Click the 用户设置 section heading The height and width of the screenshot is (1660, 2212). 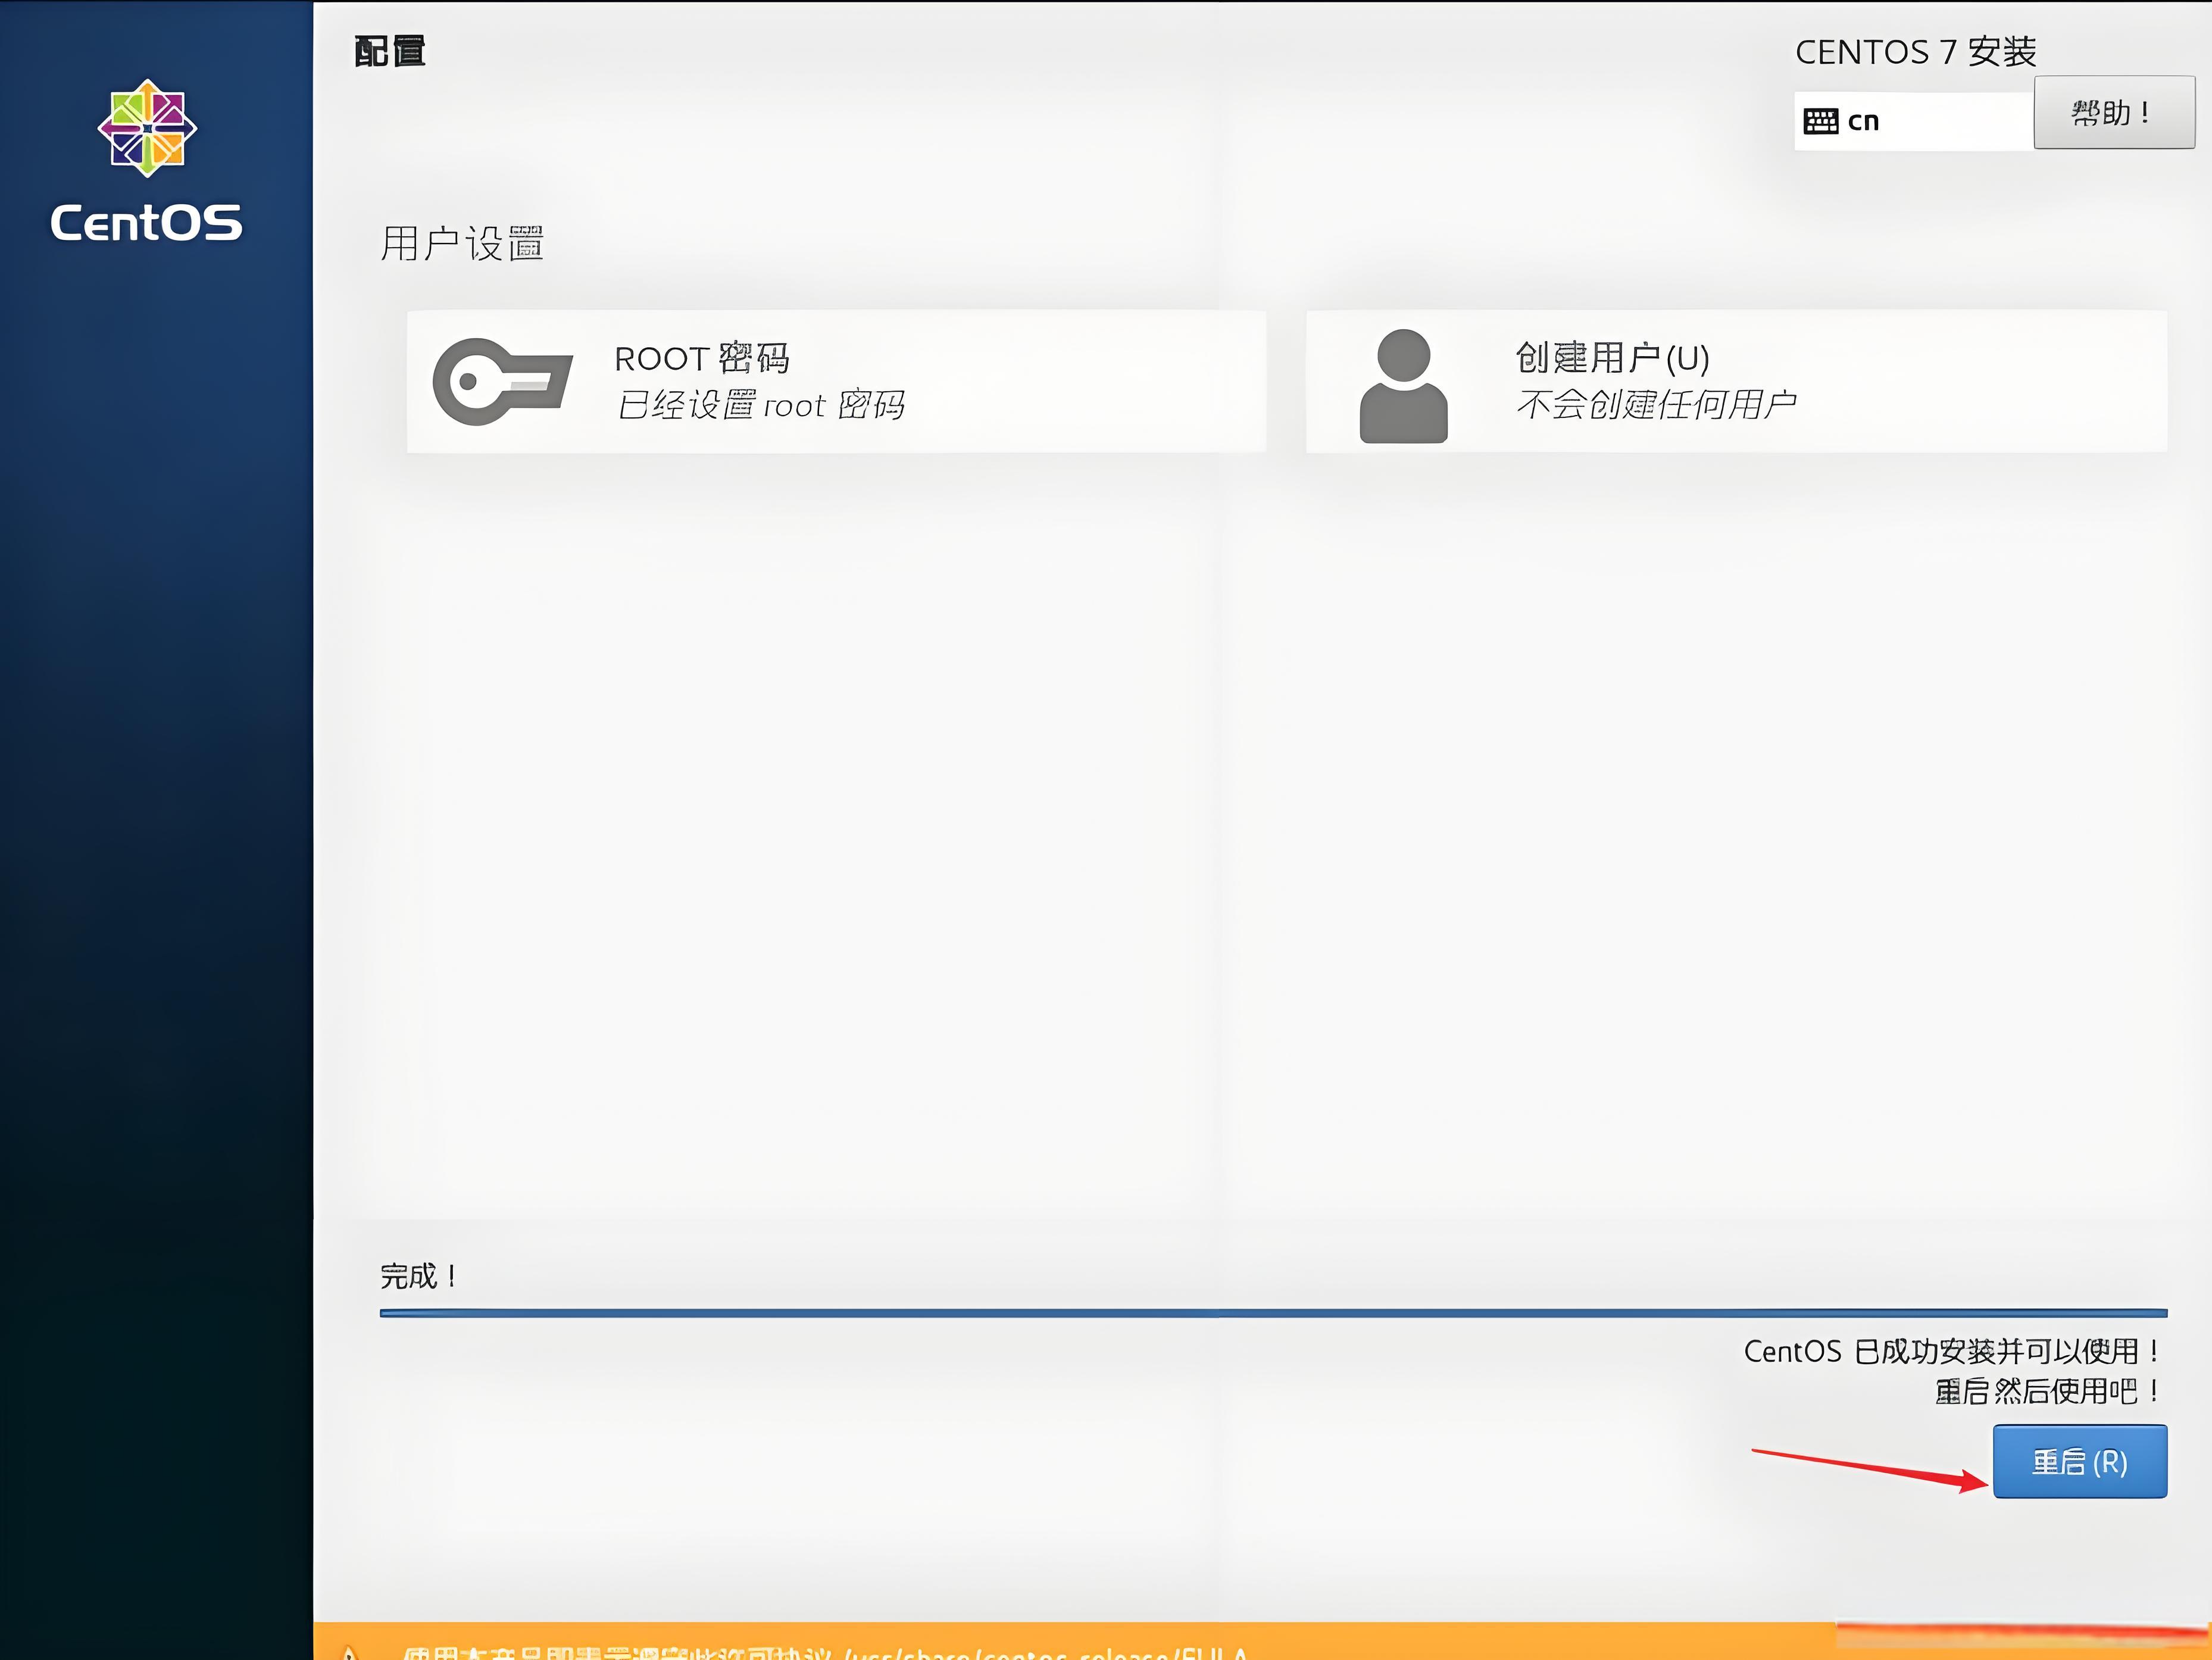461,244
